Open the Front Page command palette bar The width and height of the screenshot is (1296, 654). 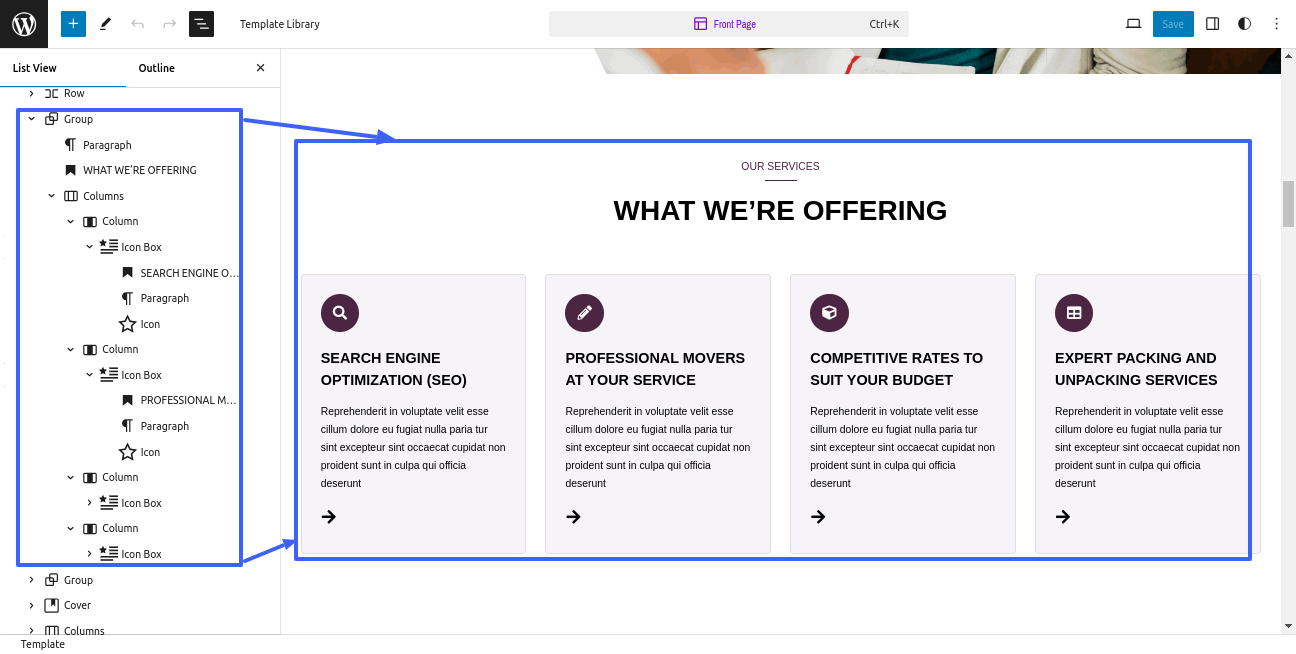[728, 24]
